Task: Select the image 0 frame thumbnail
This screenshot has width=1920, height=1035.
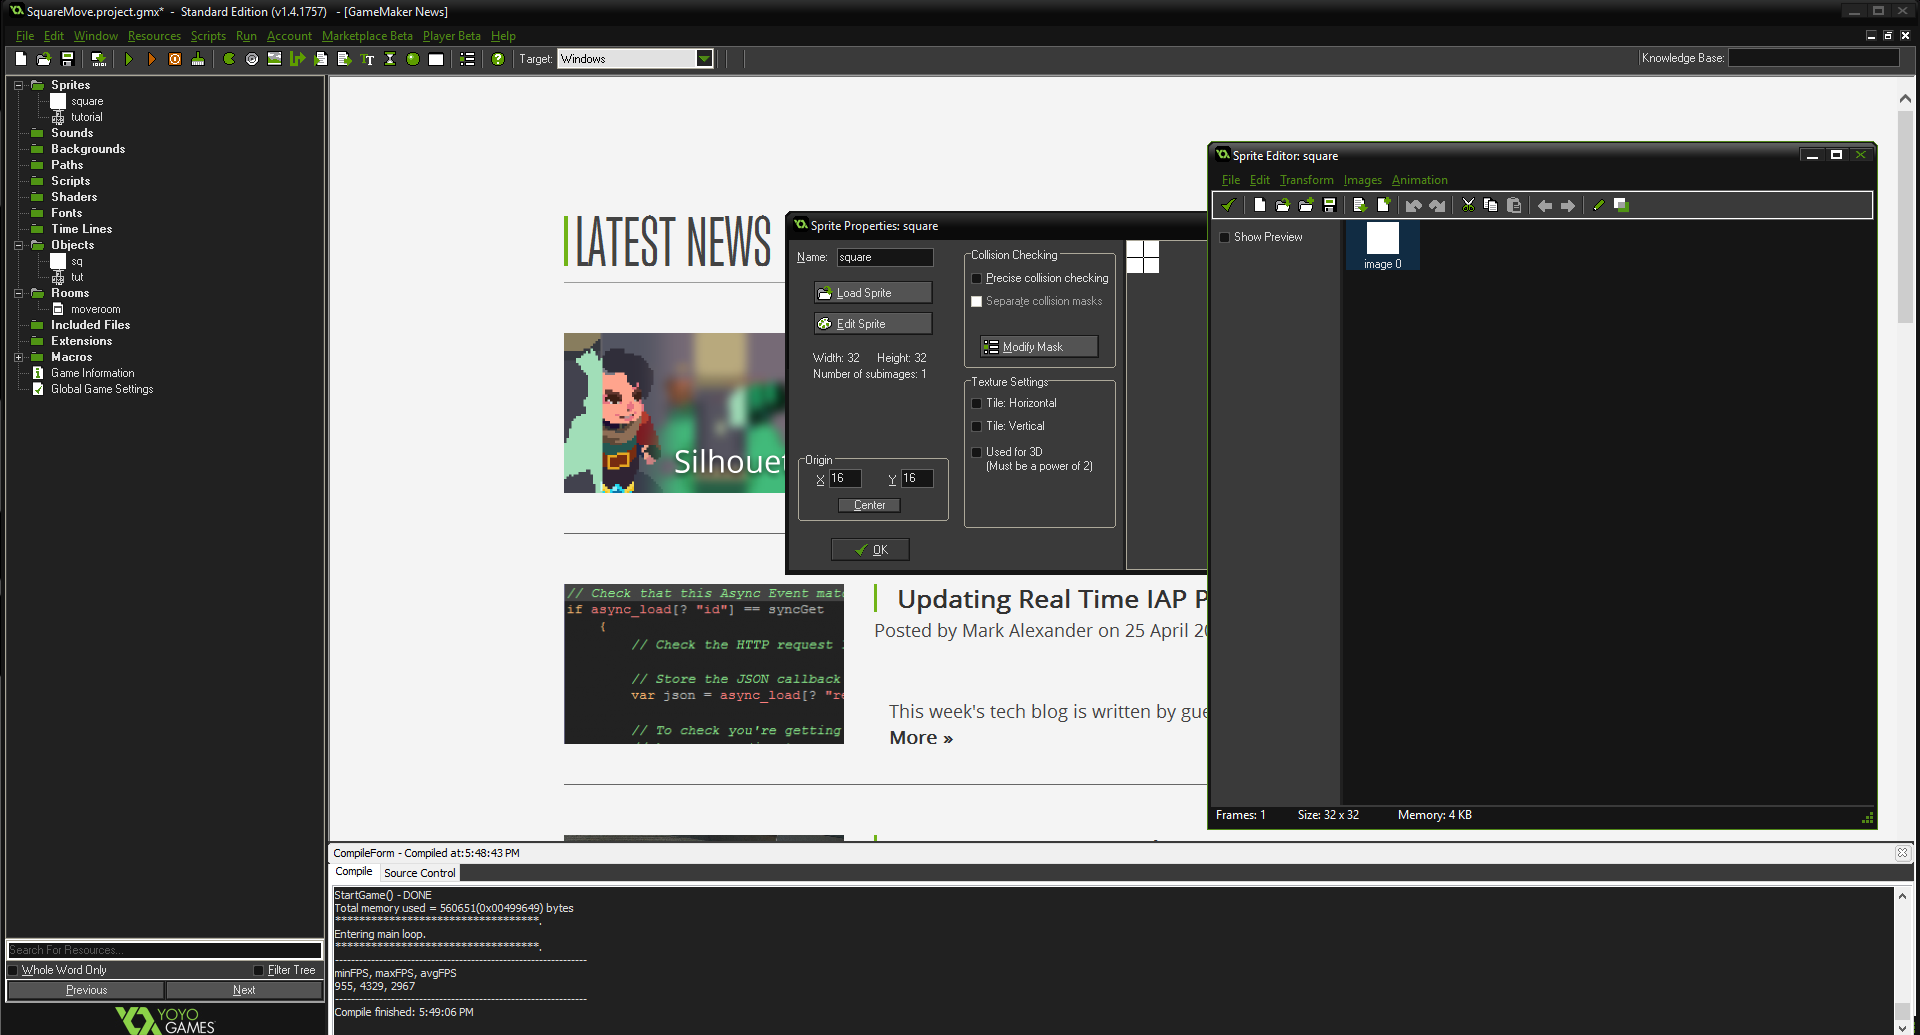Action: (1382, 240)
